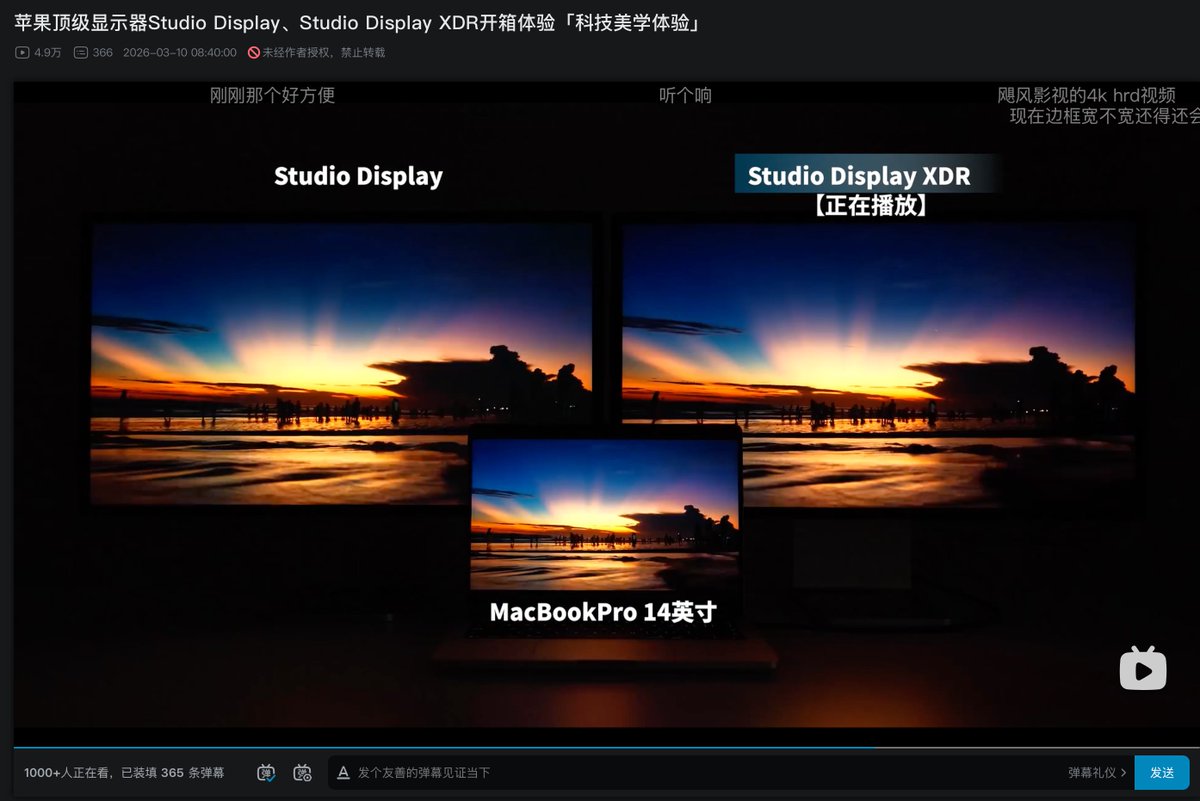Click the danmaku count icon beside 366
Viewport: 1200px width, 801px height.
[81, 52]
